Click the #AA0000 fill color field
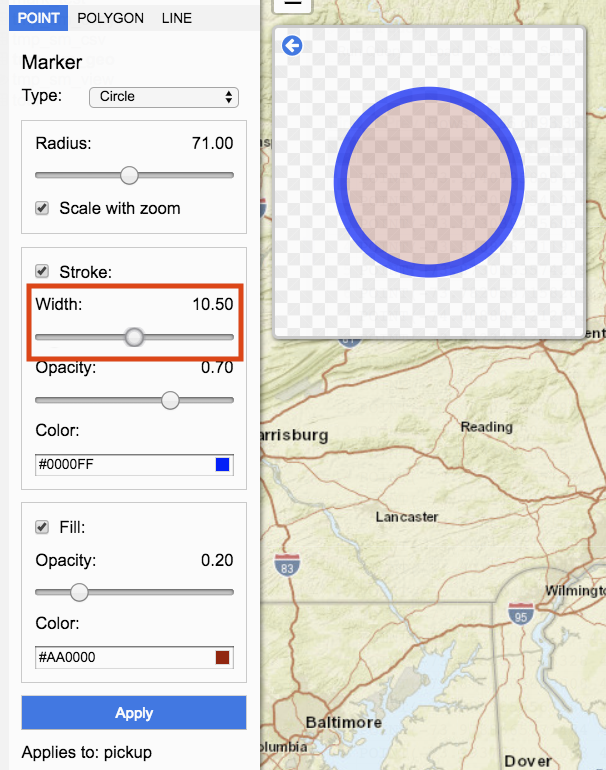Viewport: 606px width, 770px height. (134, 658)
